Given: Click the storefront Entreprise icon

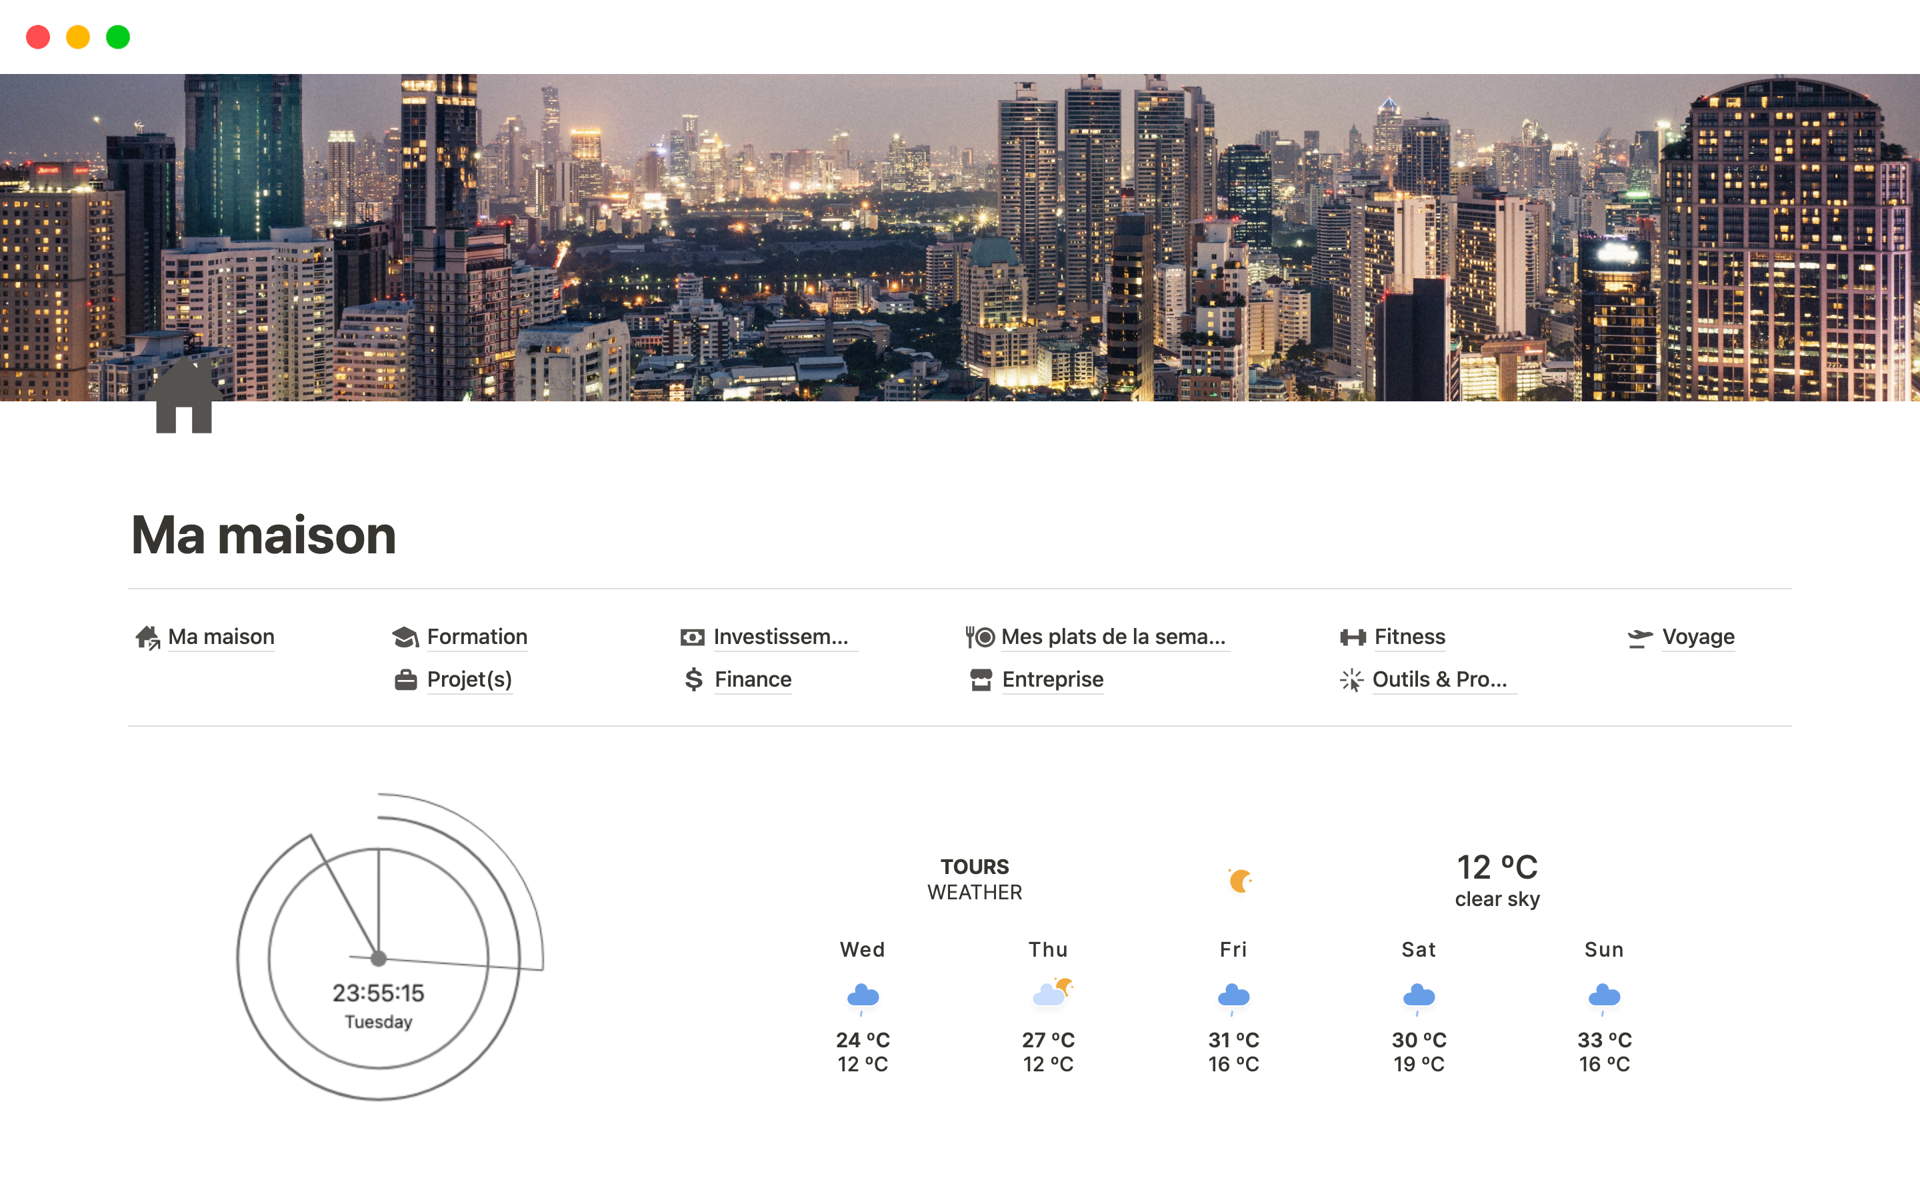Looking at the screenshot, I should point(980,680).
